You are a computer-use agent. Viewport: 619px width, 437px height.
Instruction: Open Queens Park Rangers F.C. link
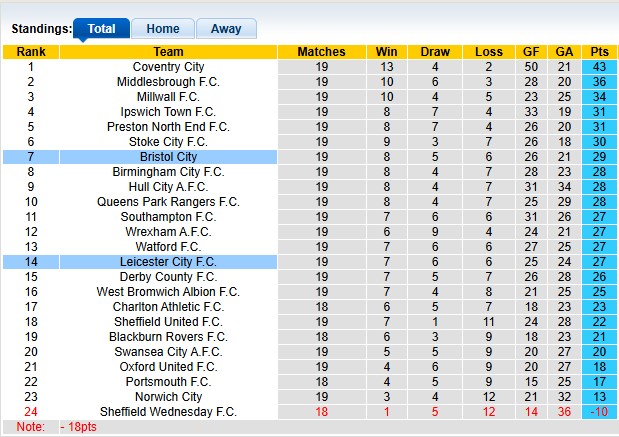tap(168, 202)
